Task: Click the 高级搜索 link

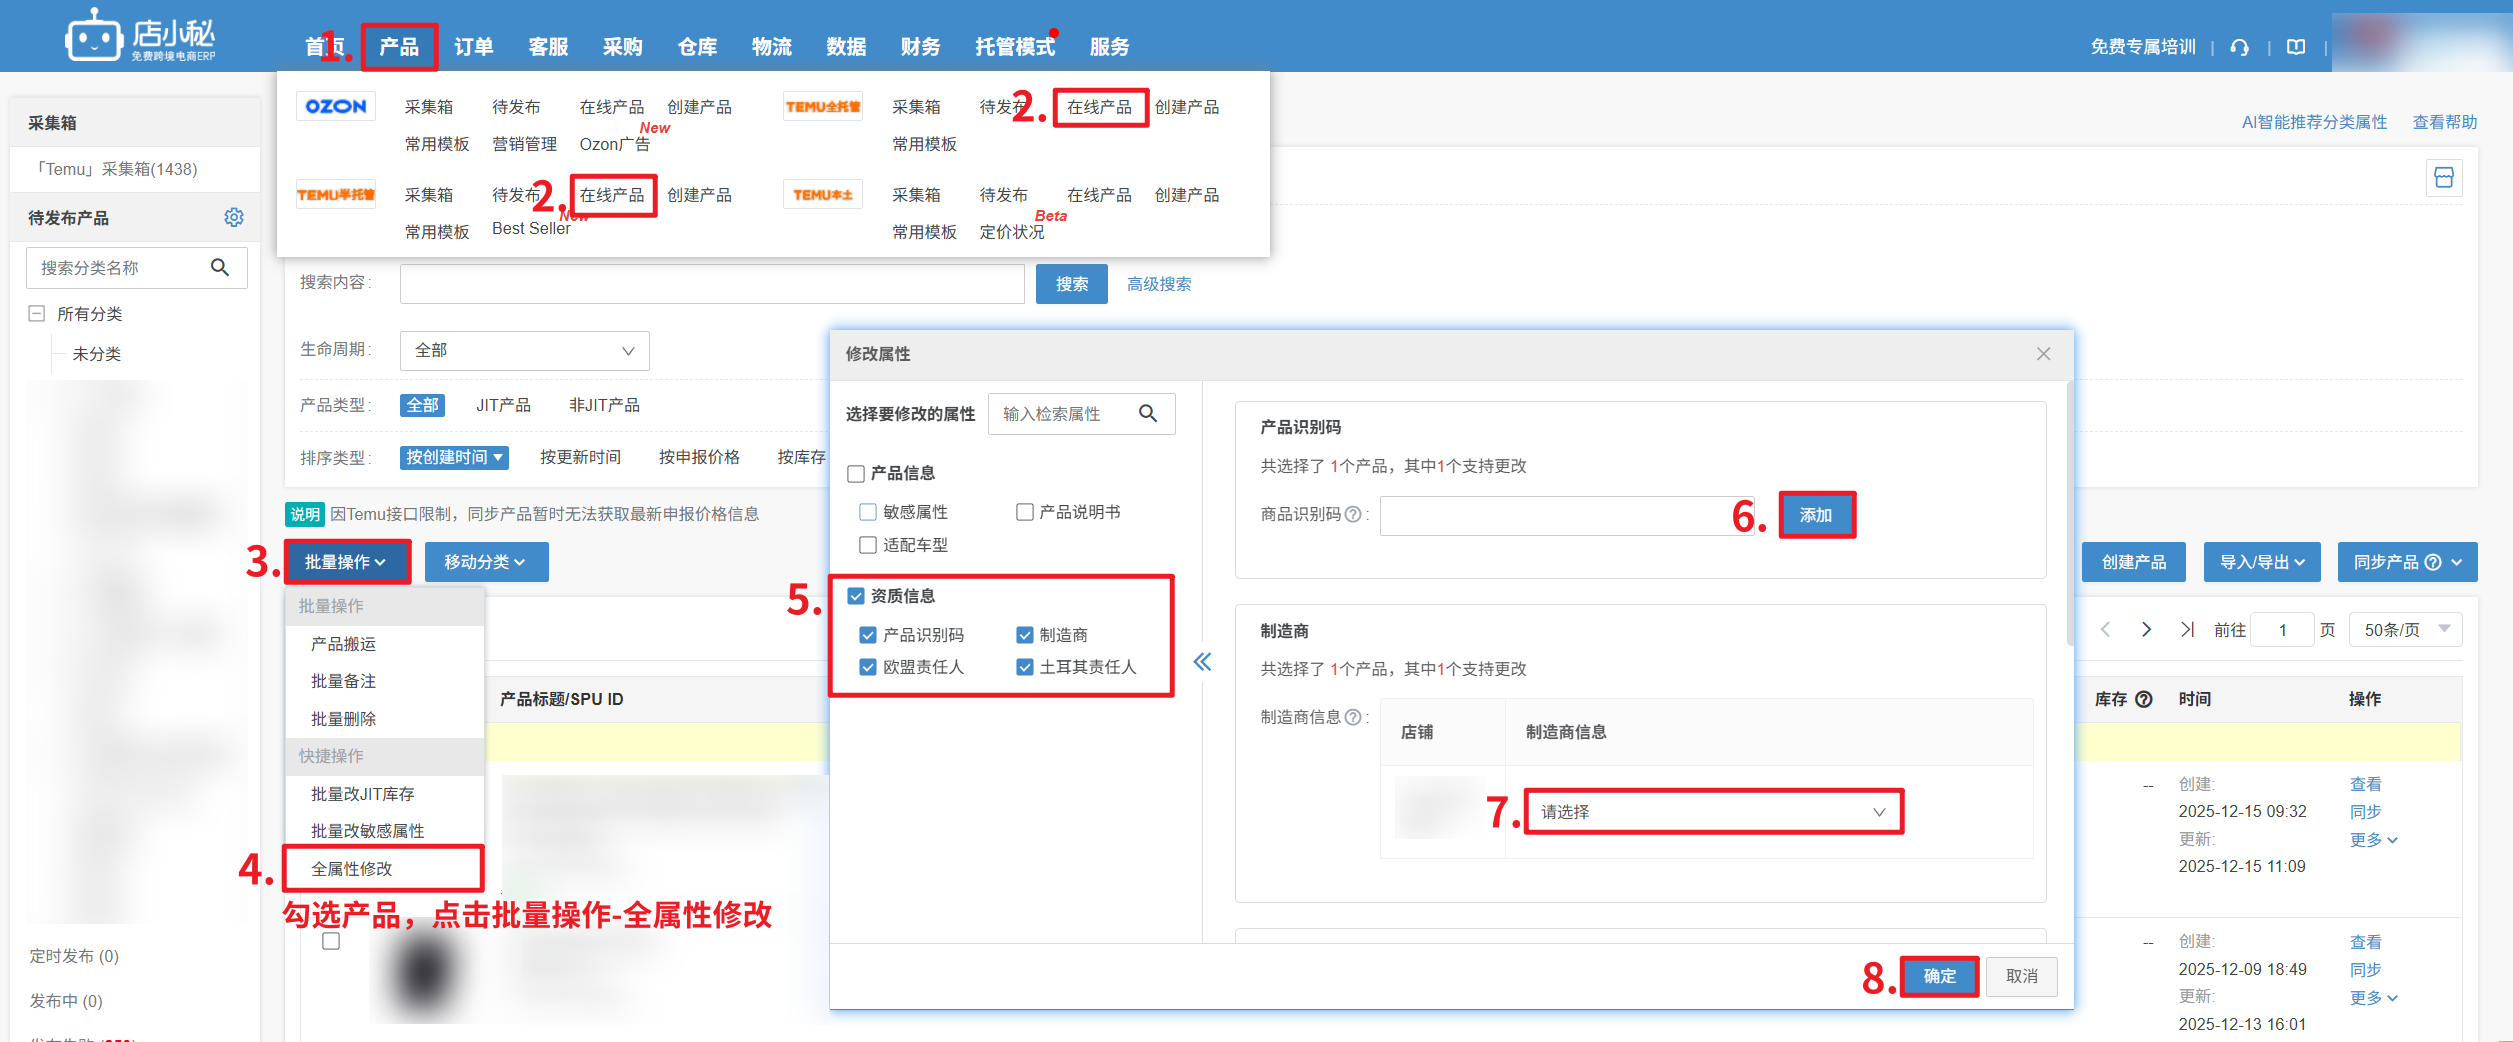Action: coord(1159,284)
